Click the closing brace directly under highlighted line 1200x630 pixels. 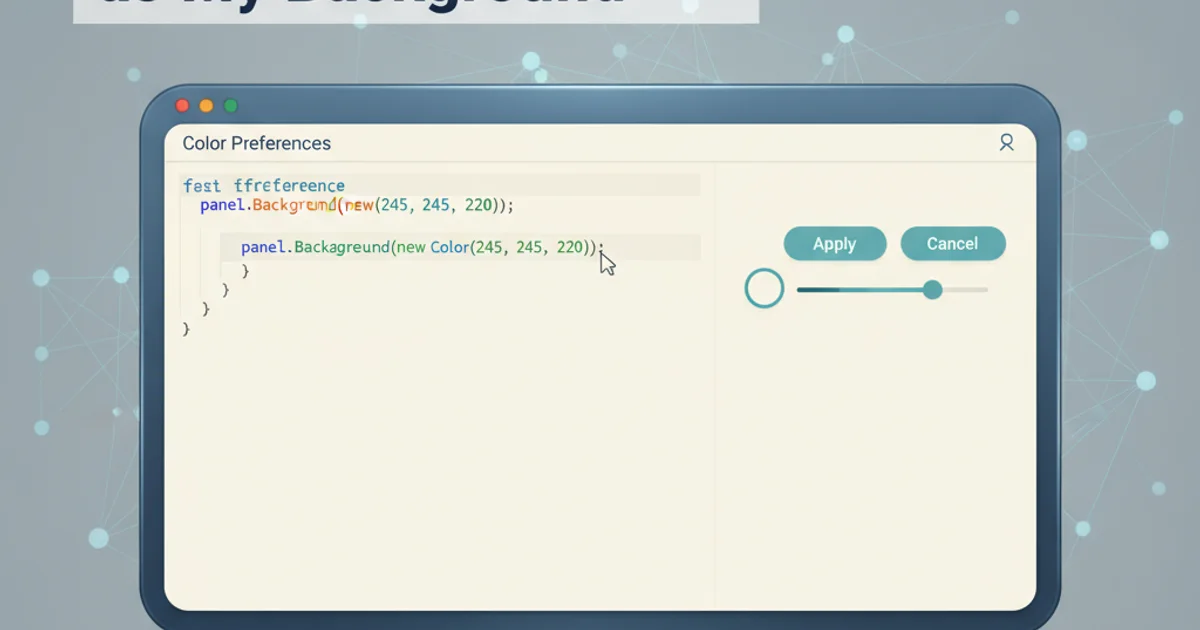[245, 270]
